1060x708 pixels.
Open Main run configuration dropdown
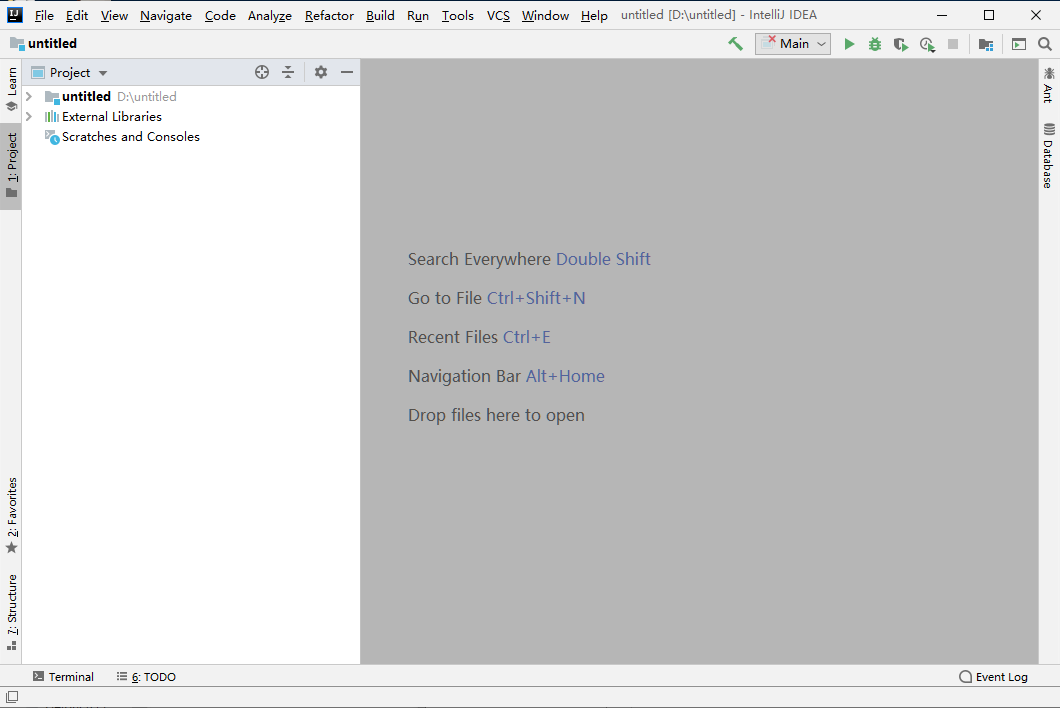point(793,44)
